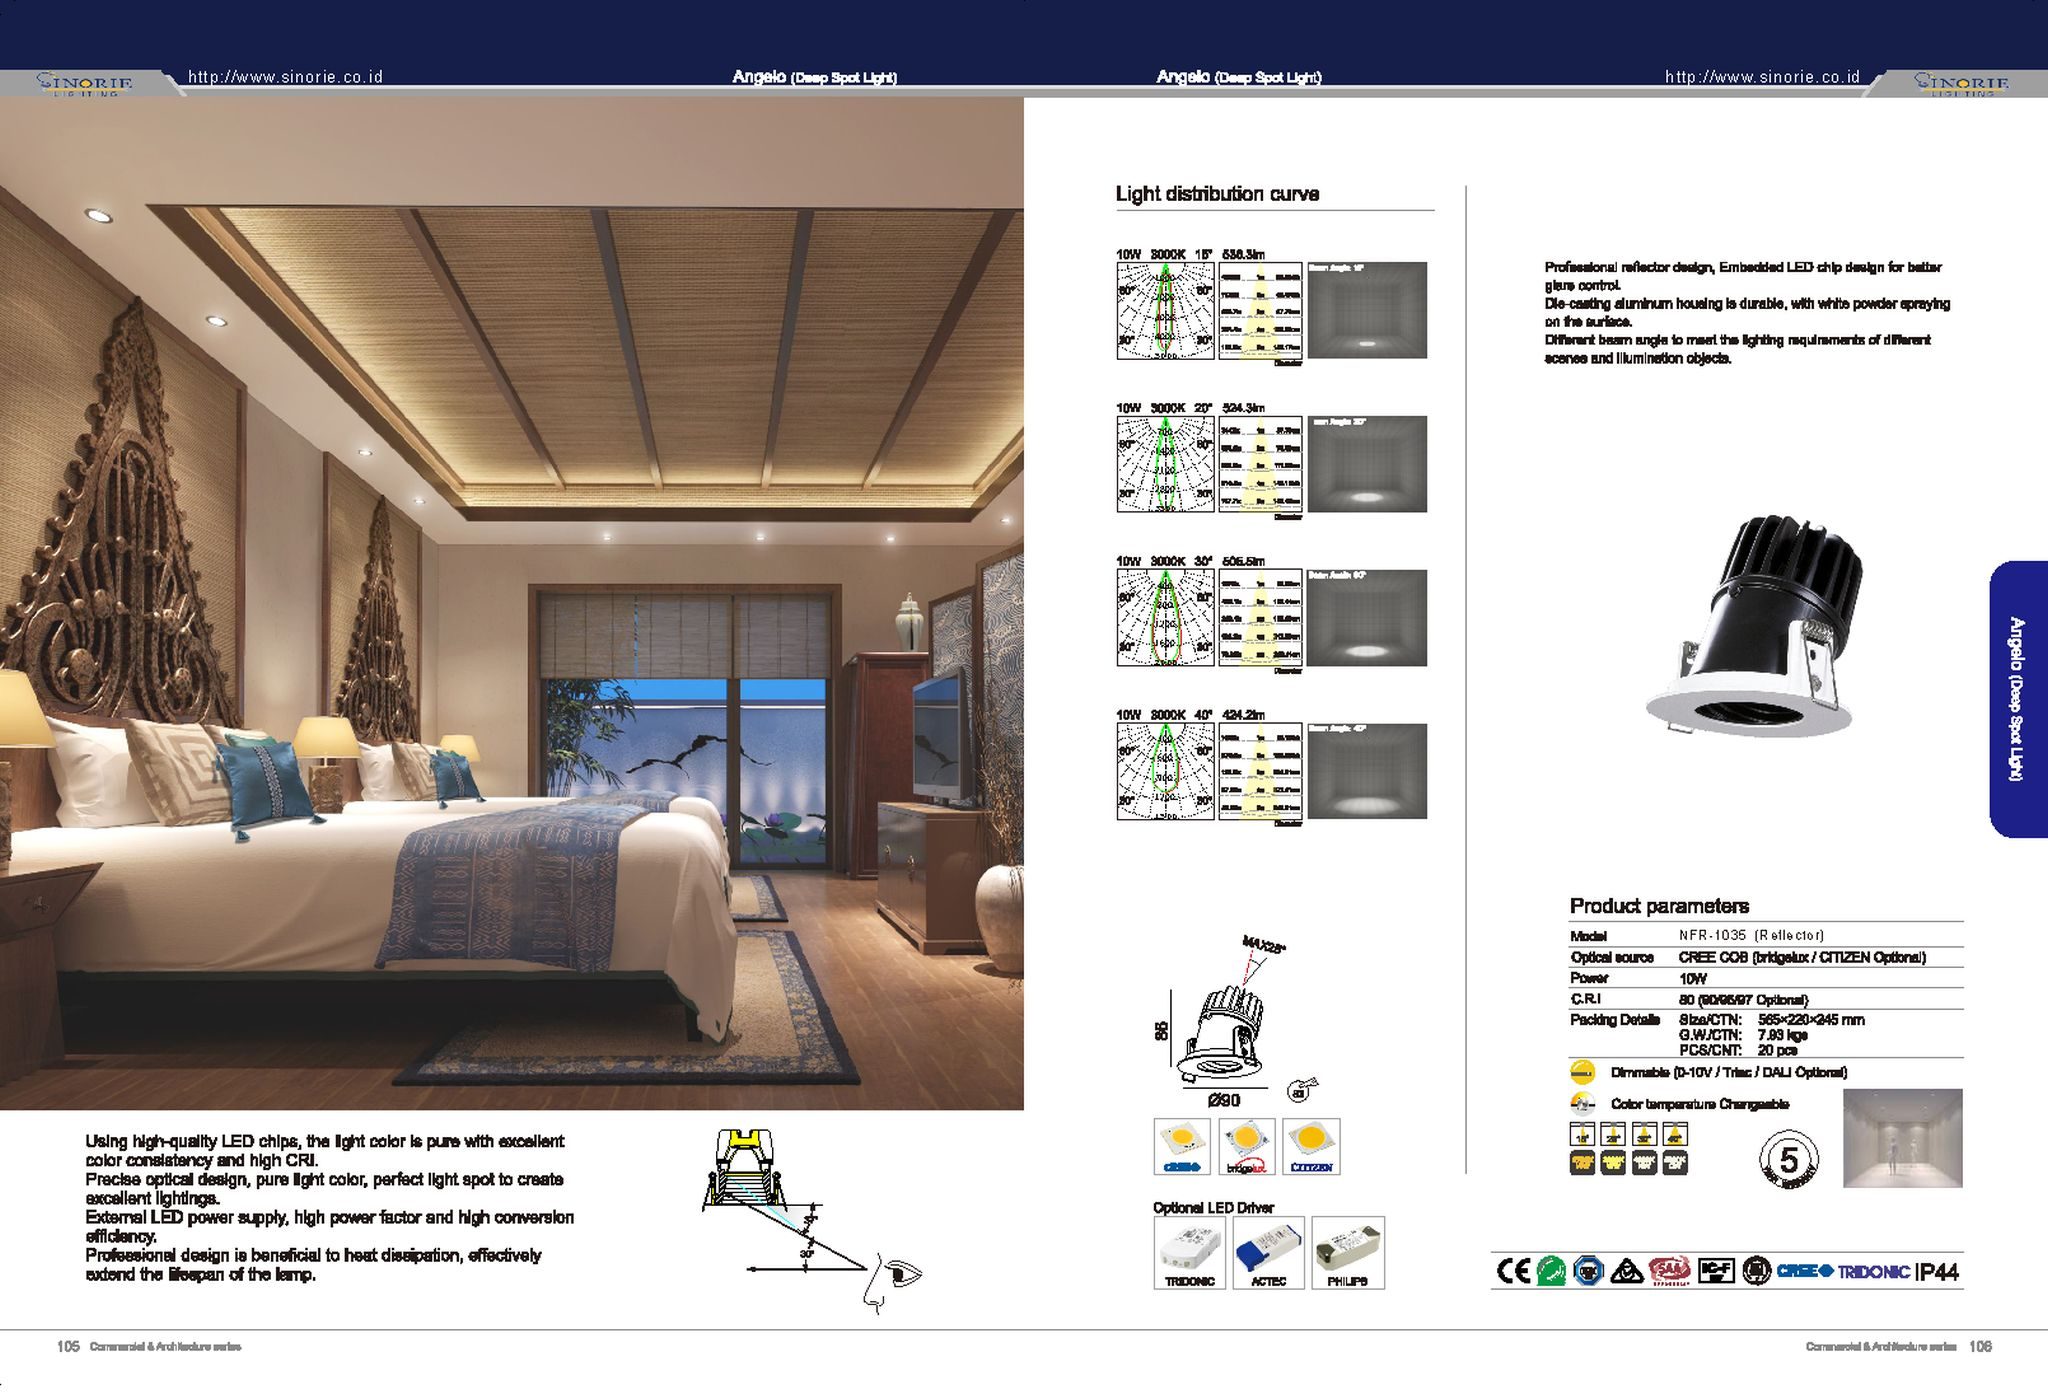
Task: Open the sinorie.co.id link at top right
Action: tap(1762, 77)
